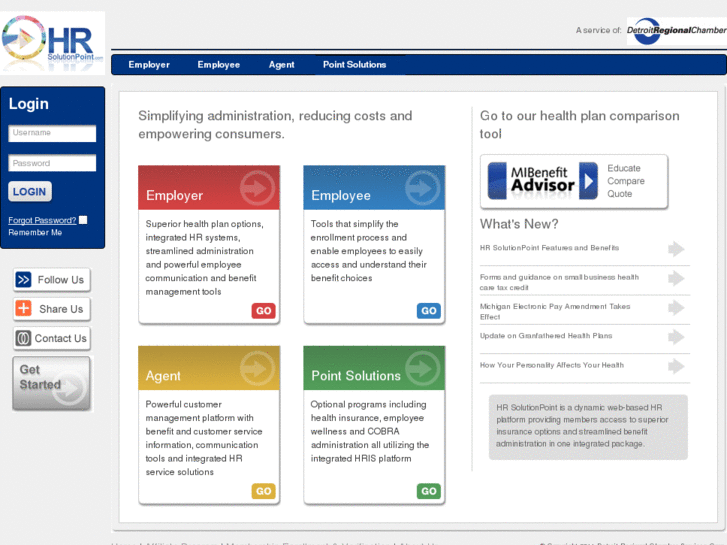
Task: Click into the Password field
Action: tap(52, 163)
